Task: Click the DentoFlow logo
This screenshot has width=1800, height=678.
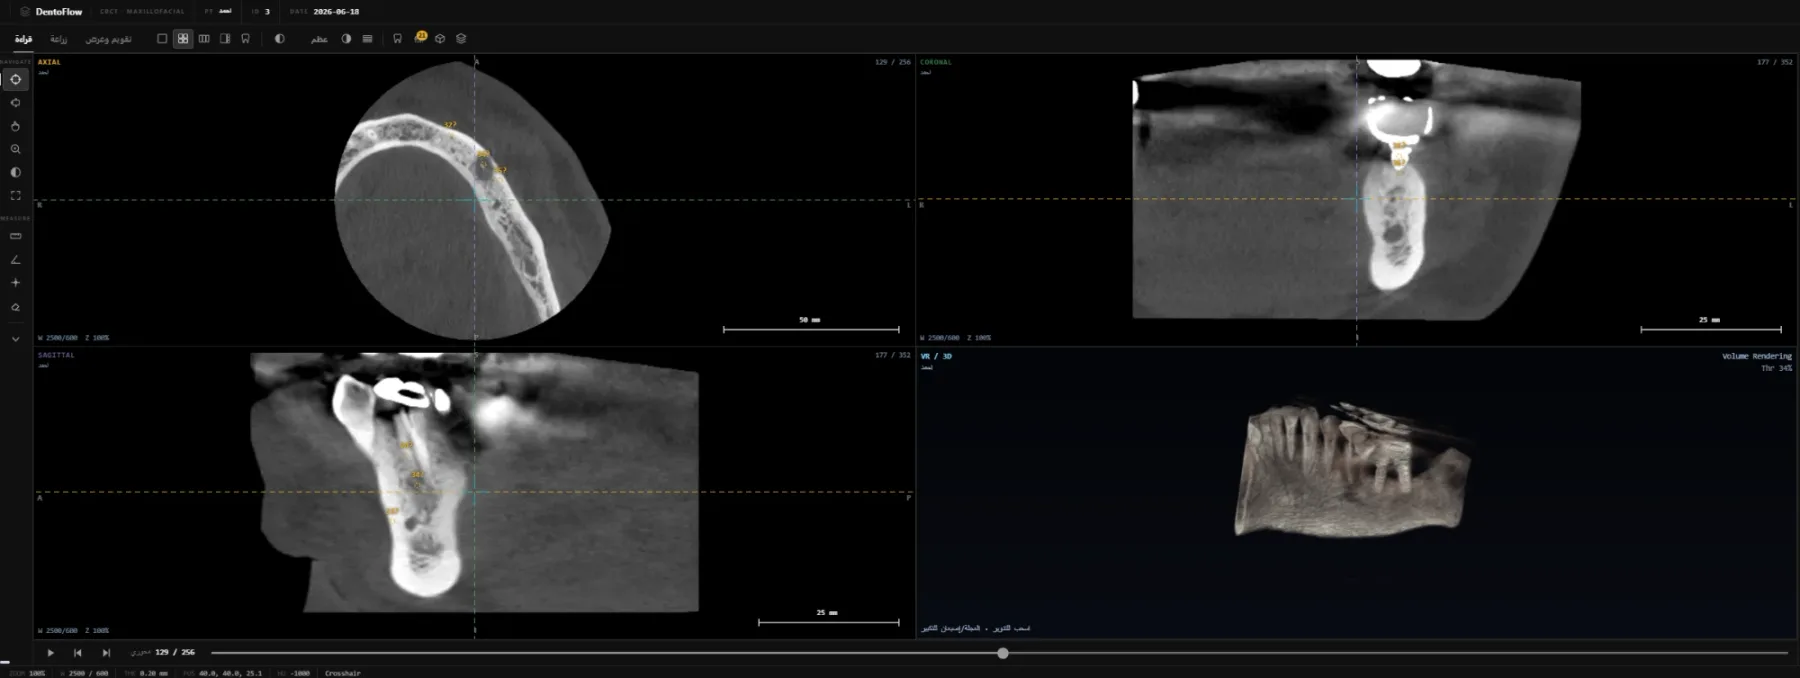Action: pos(52,12)
